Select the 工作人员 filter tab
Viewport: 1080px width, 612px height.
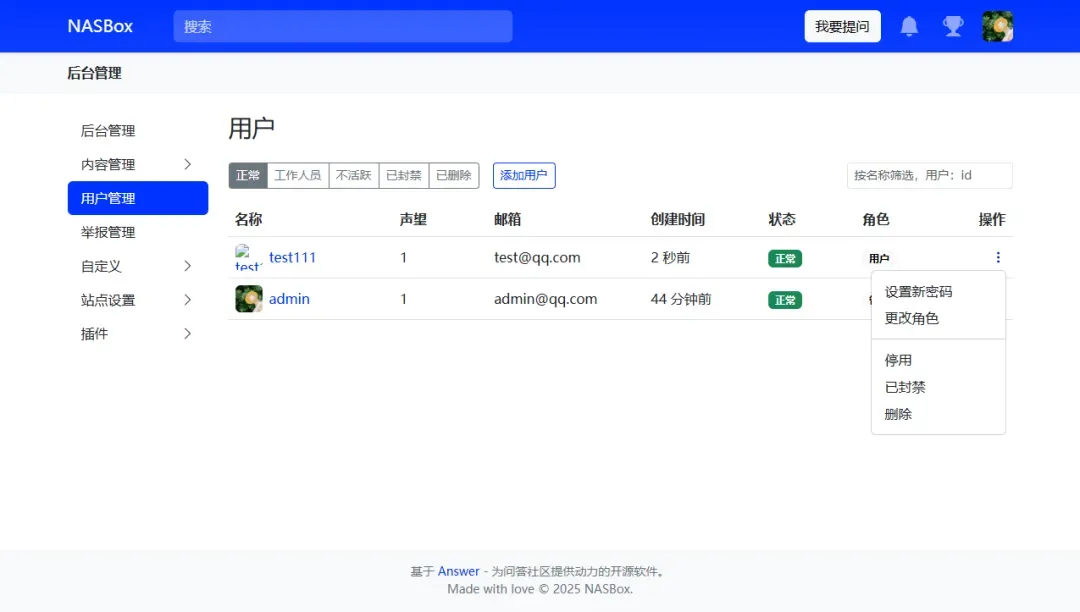pos(298,175)
